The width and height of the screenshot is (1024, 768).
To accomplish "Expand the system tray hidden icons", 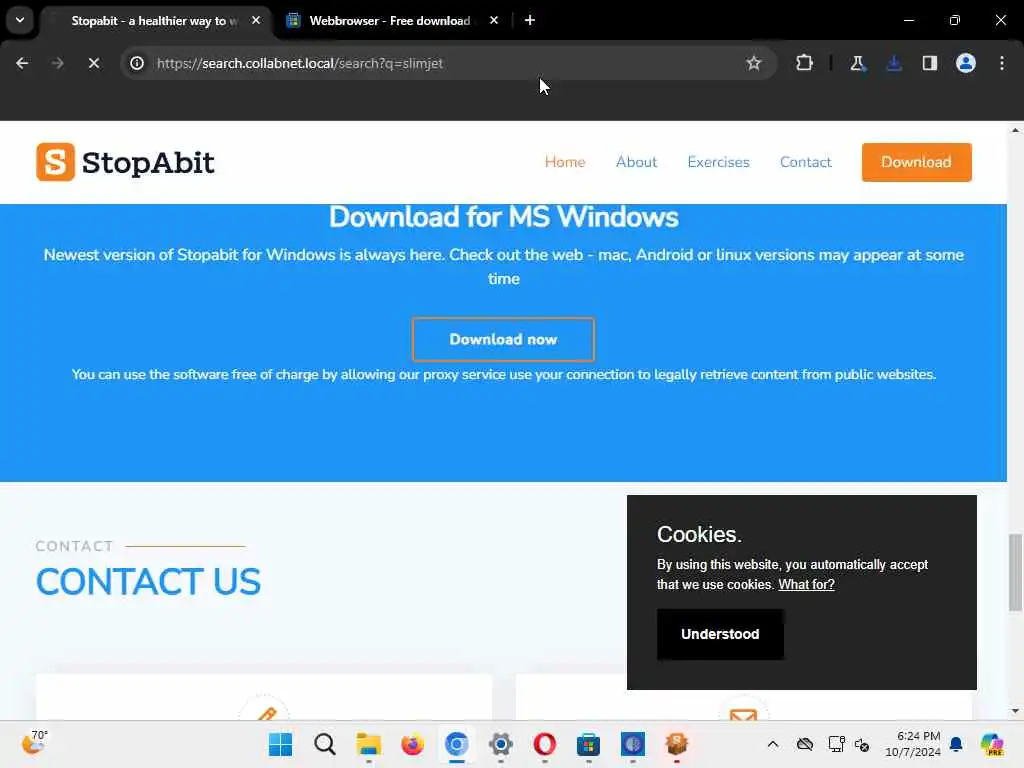I will [x=773, y=744].
